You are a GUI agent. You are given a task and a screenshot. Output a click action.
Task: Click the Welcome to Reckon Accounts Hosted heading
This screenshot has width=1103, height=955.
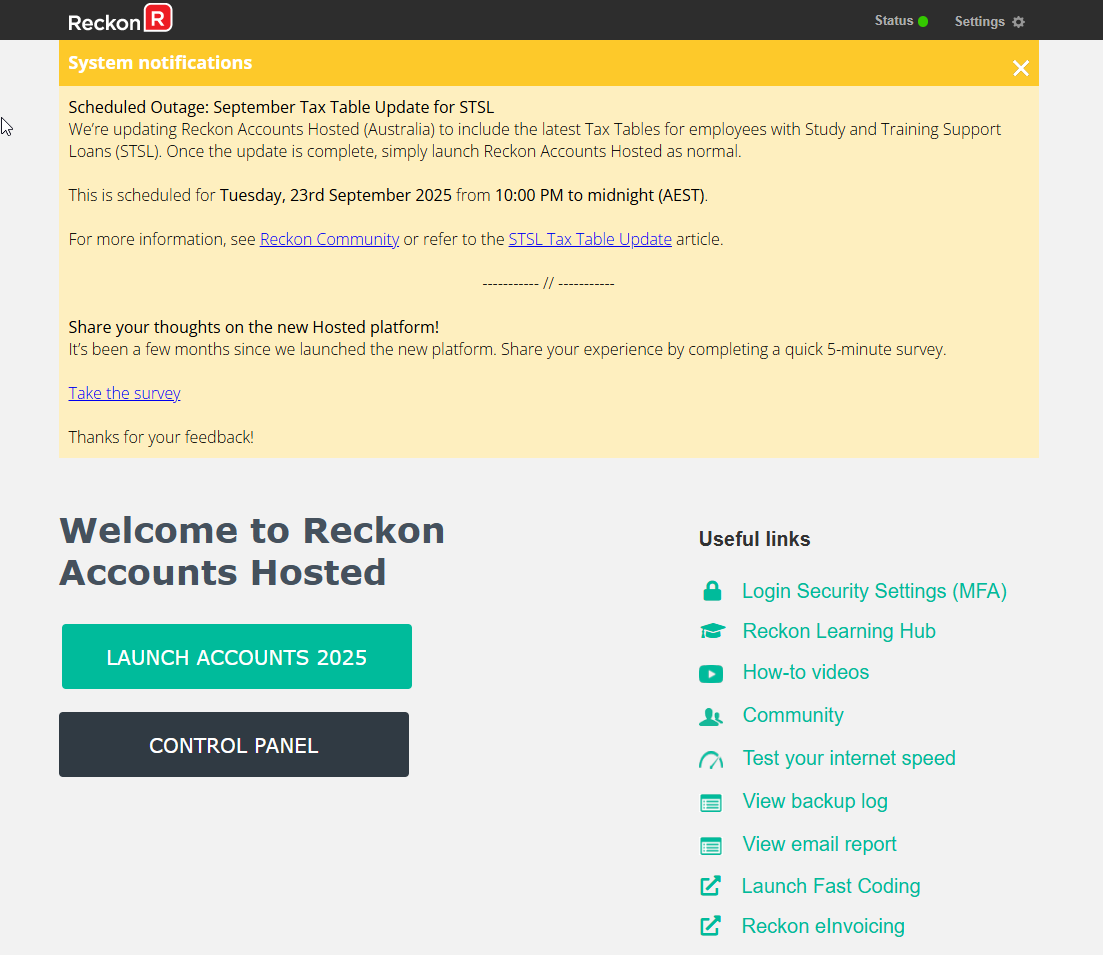click(252, 551)
